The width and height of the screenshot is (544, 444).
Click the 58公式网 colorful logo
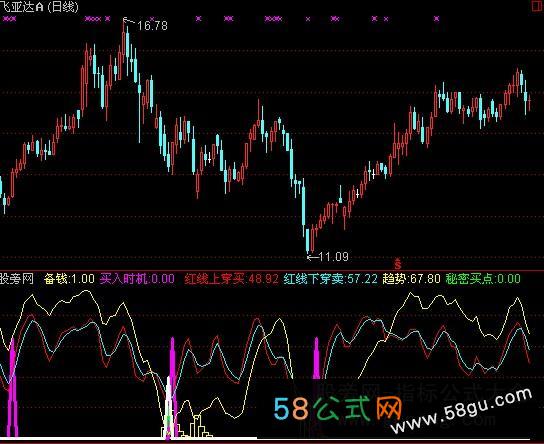(338, 409)
